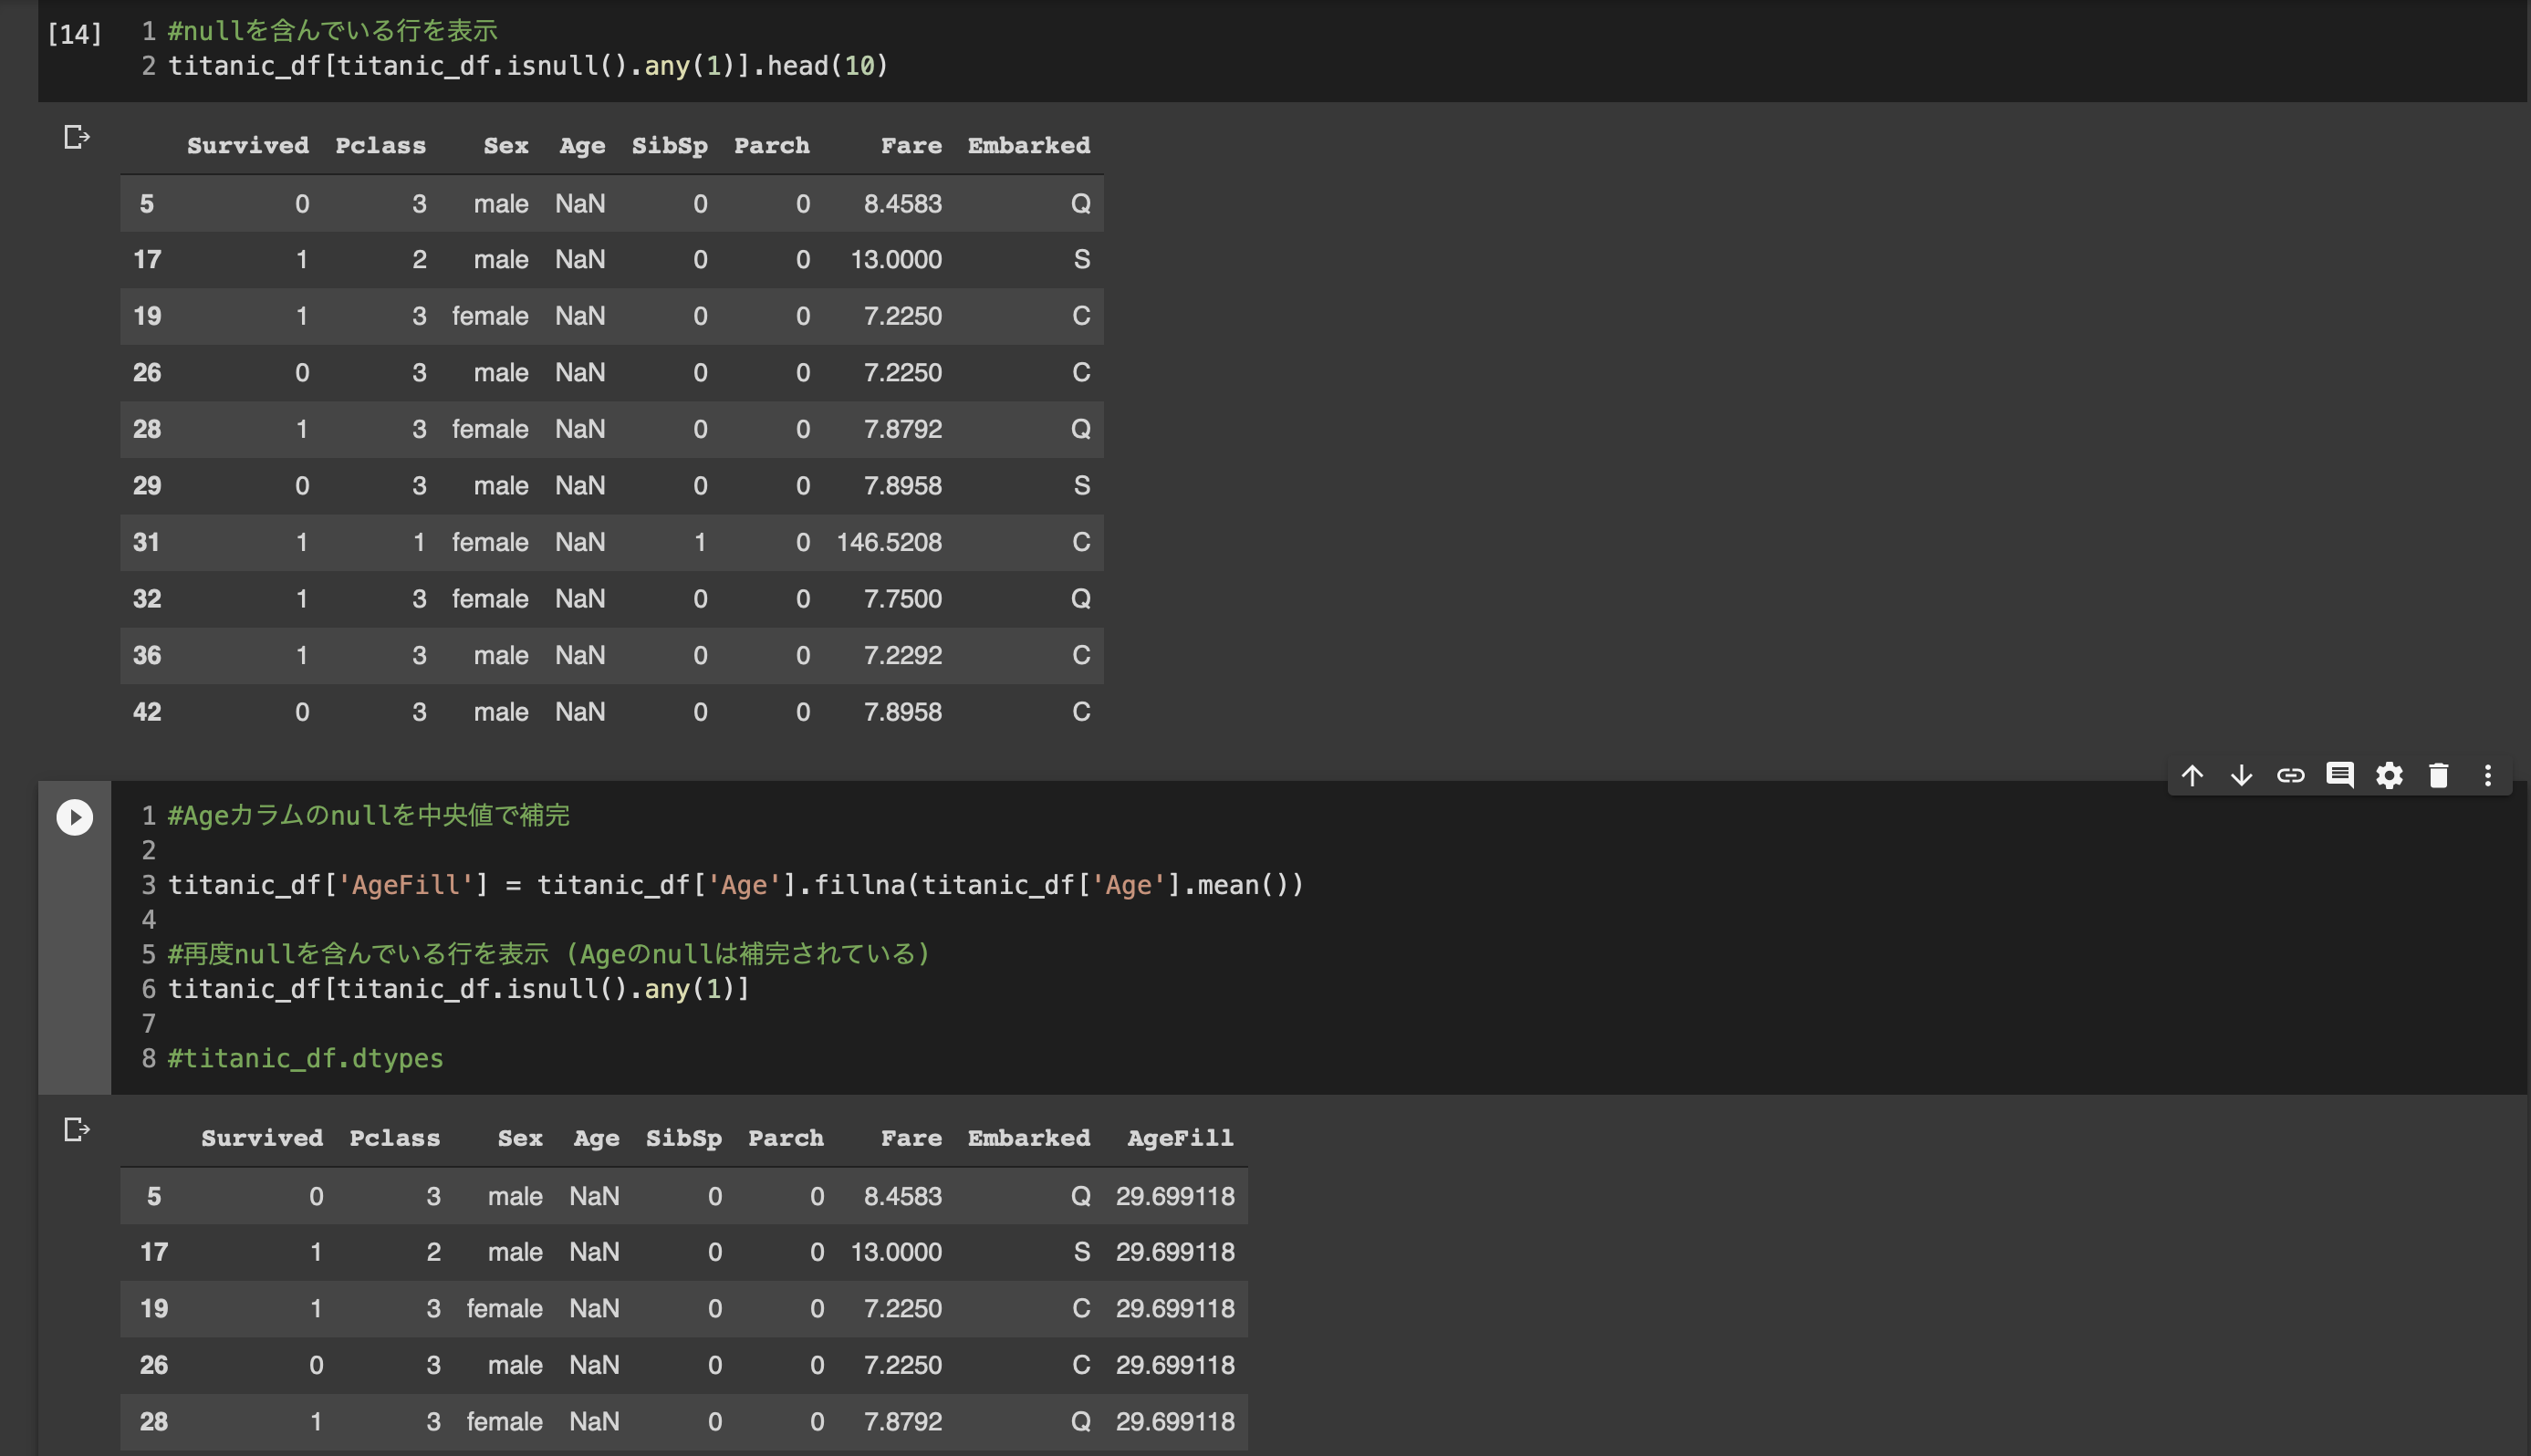The height and width of the screenshot is (1456, 2531).
Task: Open more cell actions menu
Action: pyautogui.click(x=2487, y=775)
